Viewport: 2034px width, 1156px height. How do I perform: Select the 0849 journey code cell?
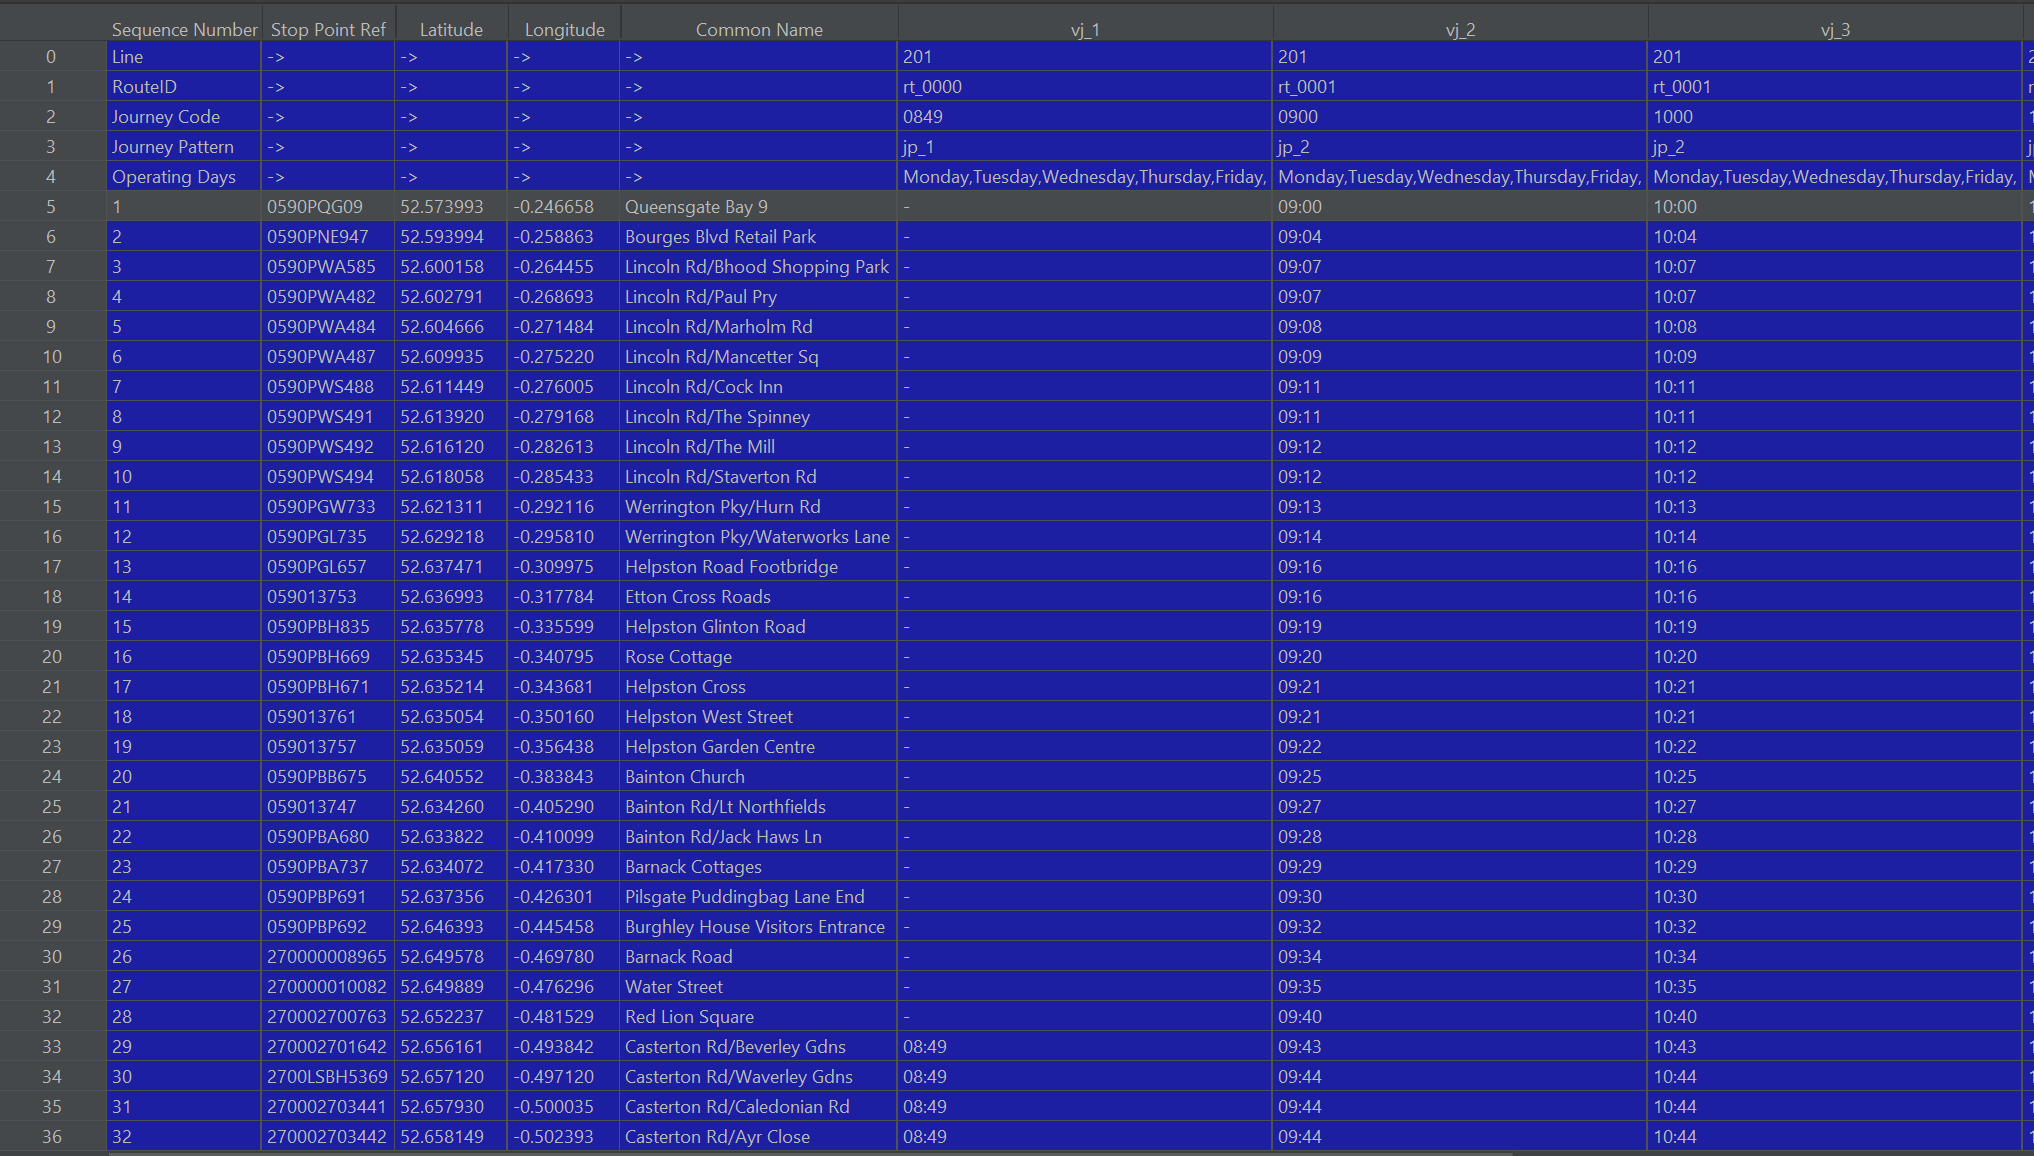(x=1085, y=117)
